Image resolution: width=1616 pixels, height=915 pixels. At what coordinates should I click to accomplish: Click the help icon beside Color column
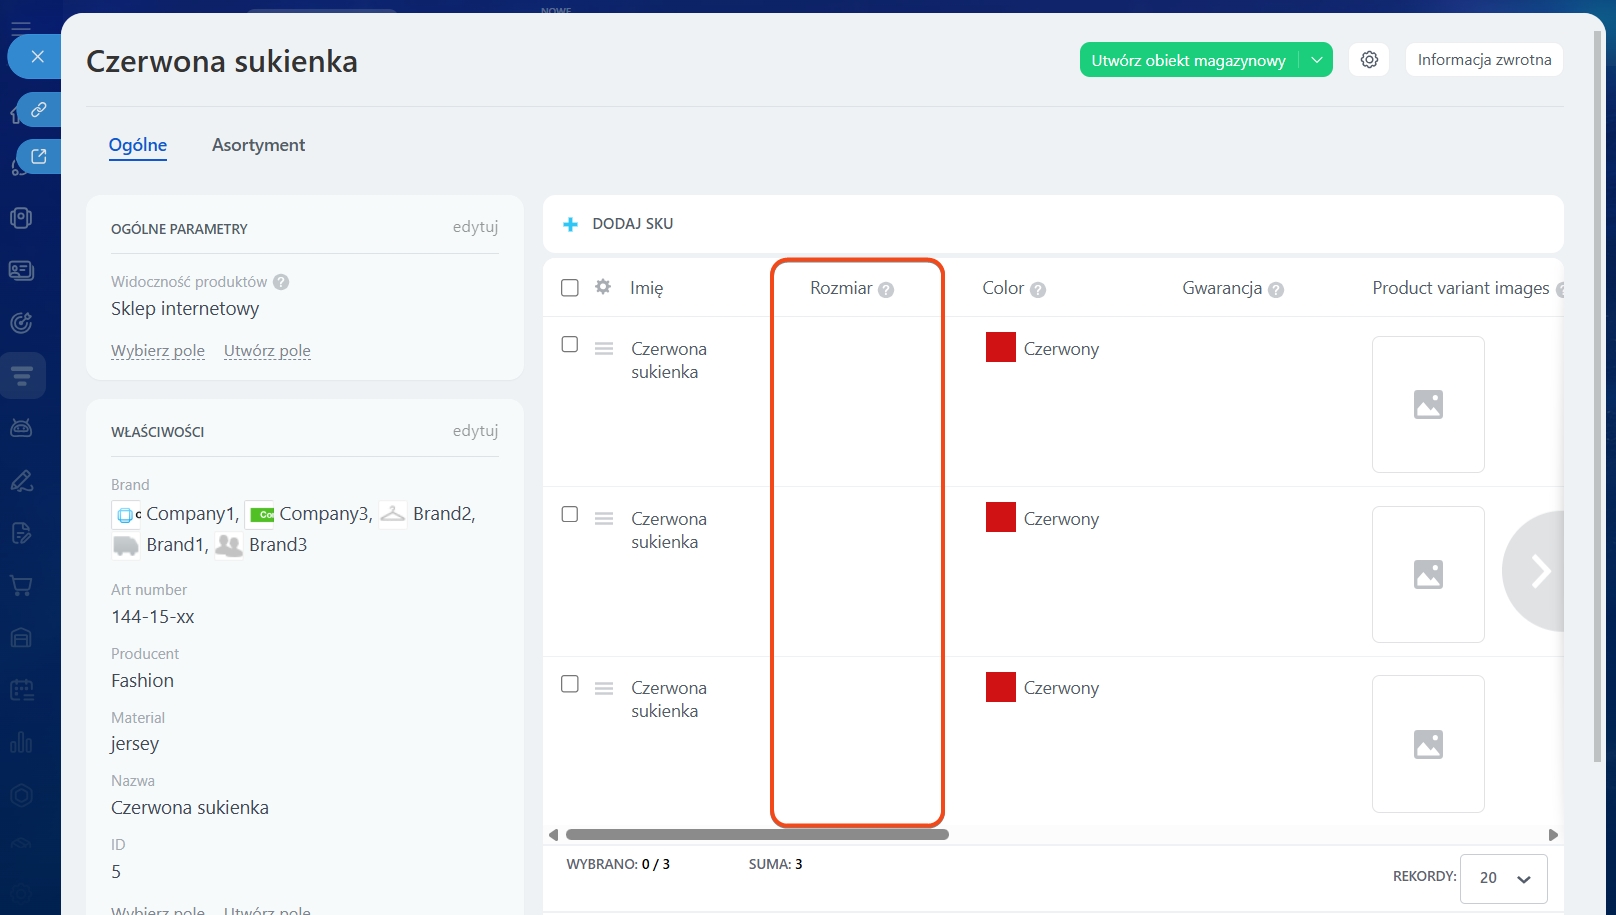click(x=1038, y=290)
